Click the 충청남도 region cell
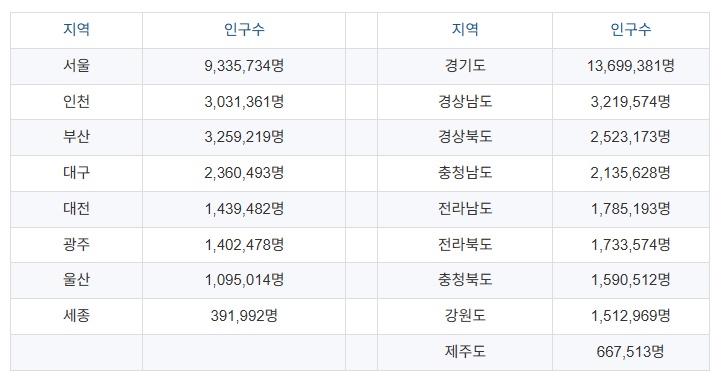This screenshot has height=378, width=721. point(465,173)
